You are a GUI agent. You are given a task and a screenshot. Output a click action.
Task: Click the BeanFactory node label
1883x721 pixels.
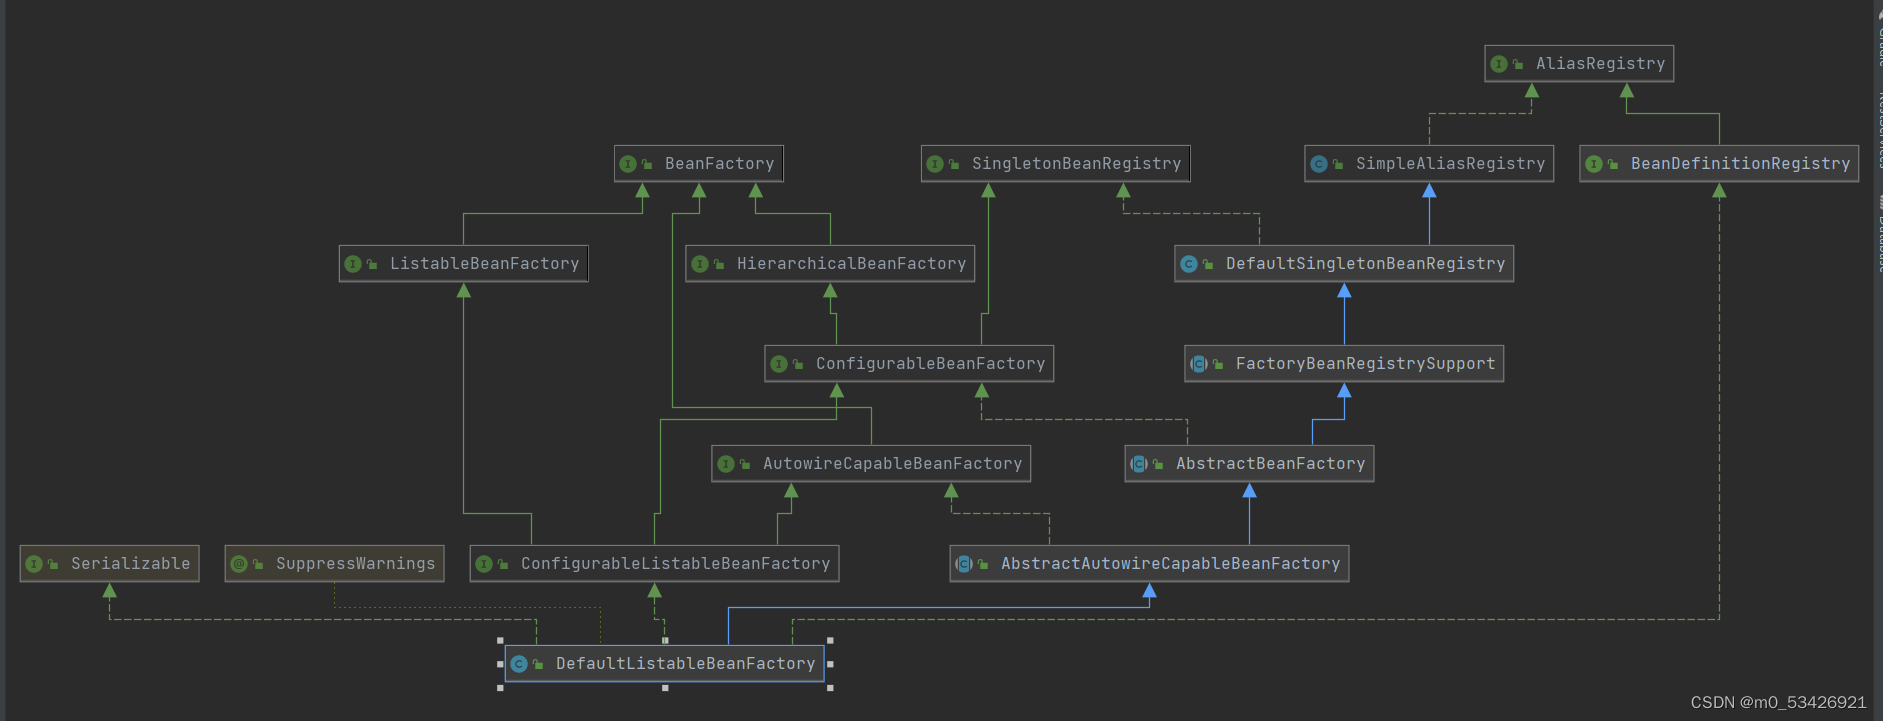(x=719, y=164)
